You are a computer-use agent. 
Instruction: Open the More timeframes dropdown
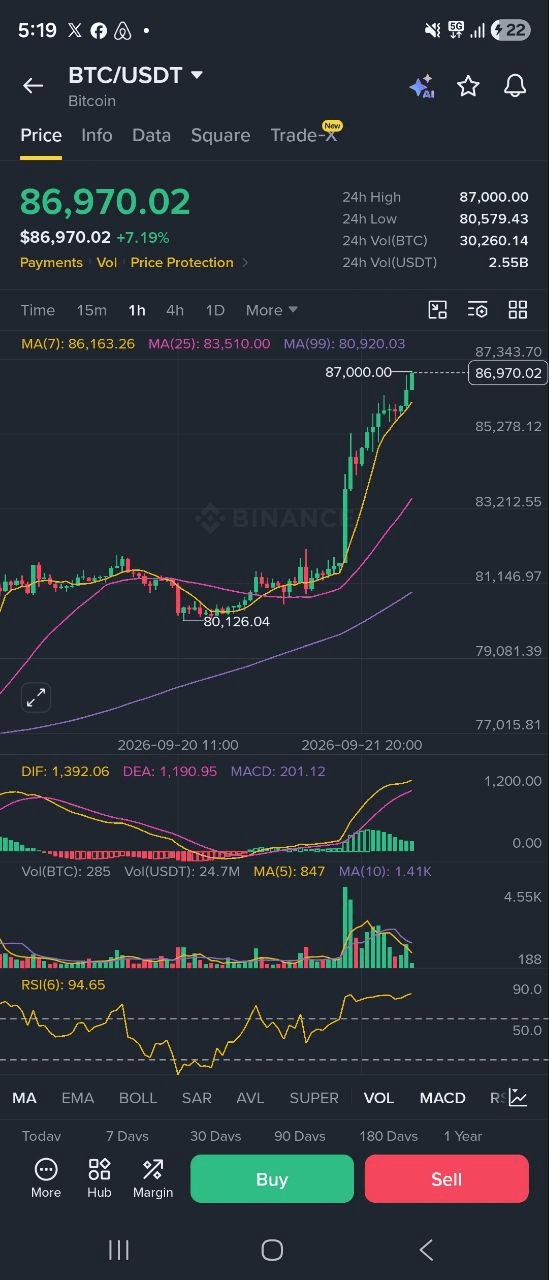tap(272, 310)
